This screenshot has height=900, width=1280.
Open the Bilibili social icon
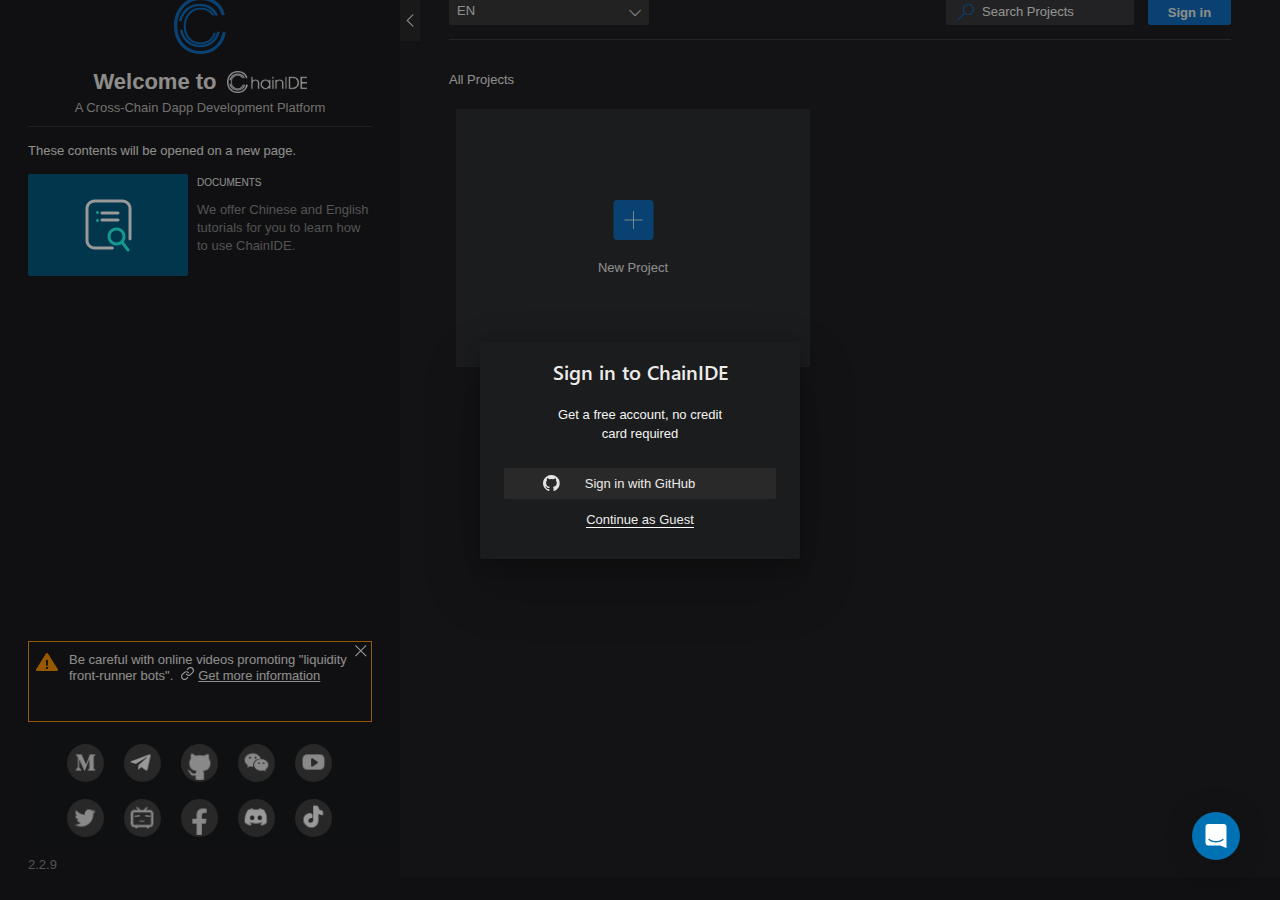(142, 818)
